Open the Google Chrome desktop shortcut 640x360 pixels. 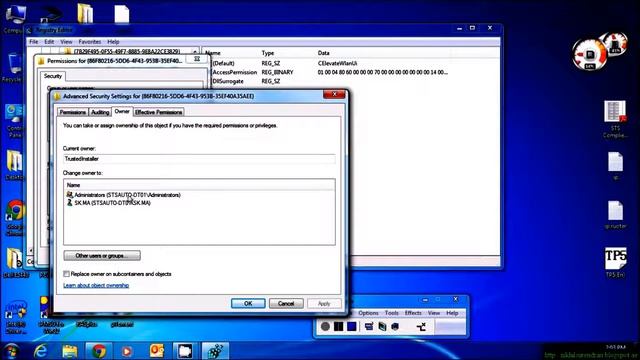coord(16,218)
